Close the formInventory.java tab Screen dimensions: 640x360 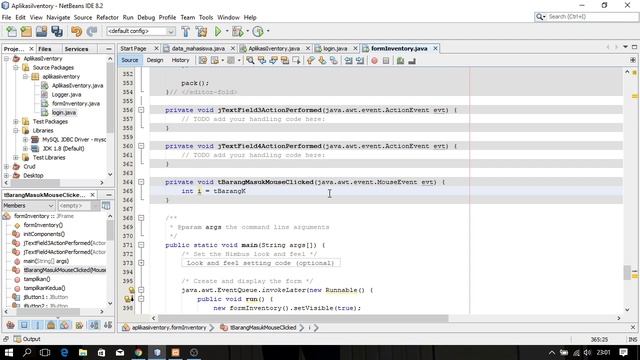436,49
